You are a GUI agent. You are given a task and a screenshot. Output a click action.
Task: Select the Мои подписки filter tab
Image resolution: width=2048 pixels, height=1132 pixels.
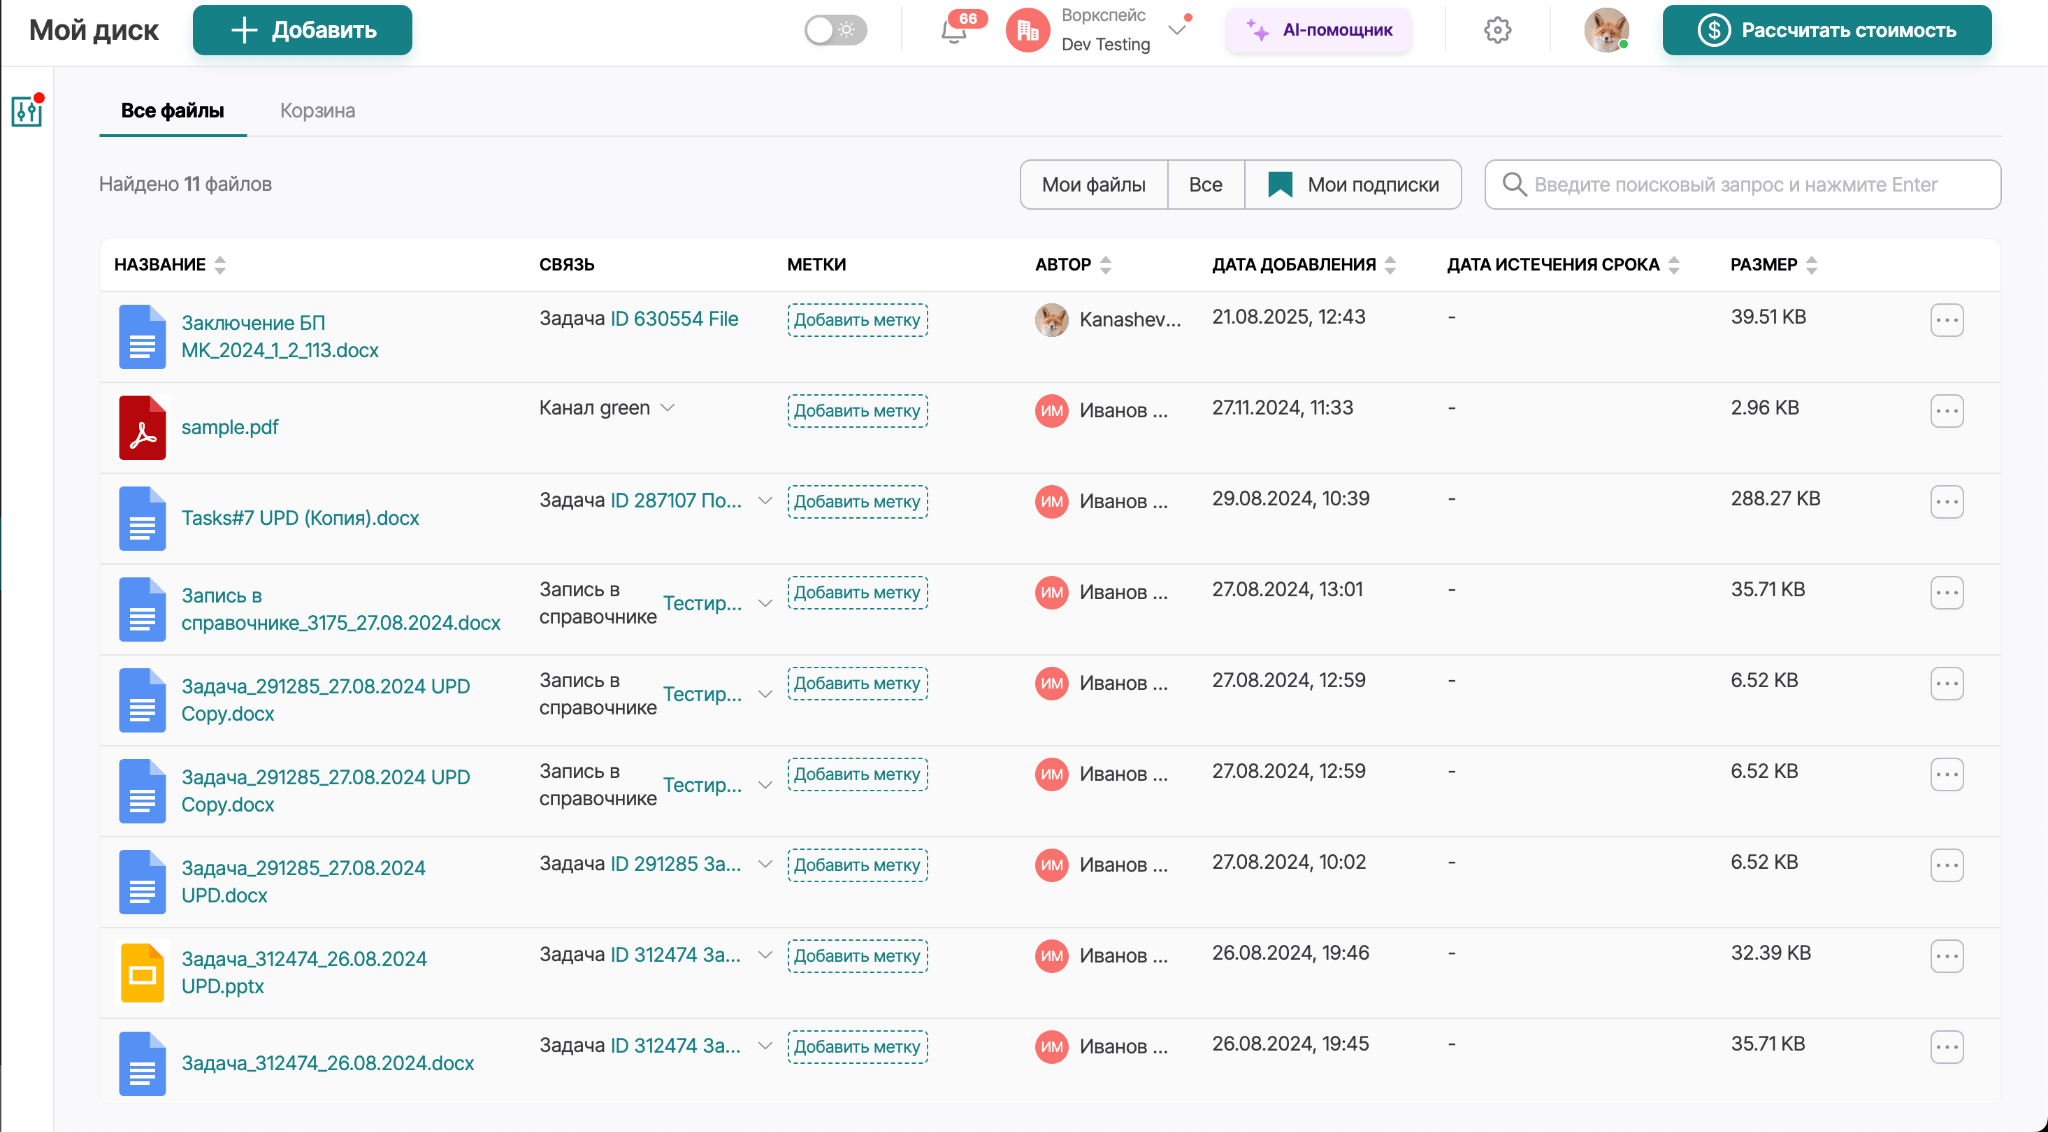click(1353, 185)
